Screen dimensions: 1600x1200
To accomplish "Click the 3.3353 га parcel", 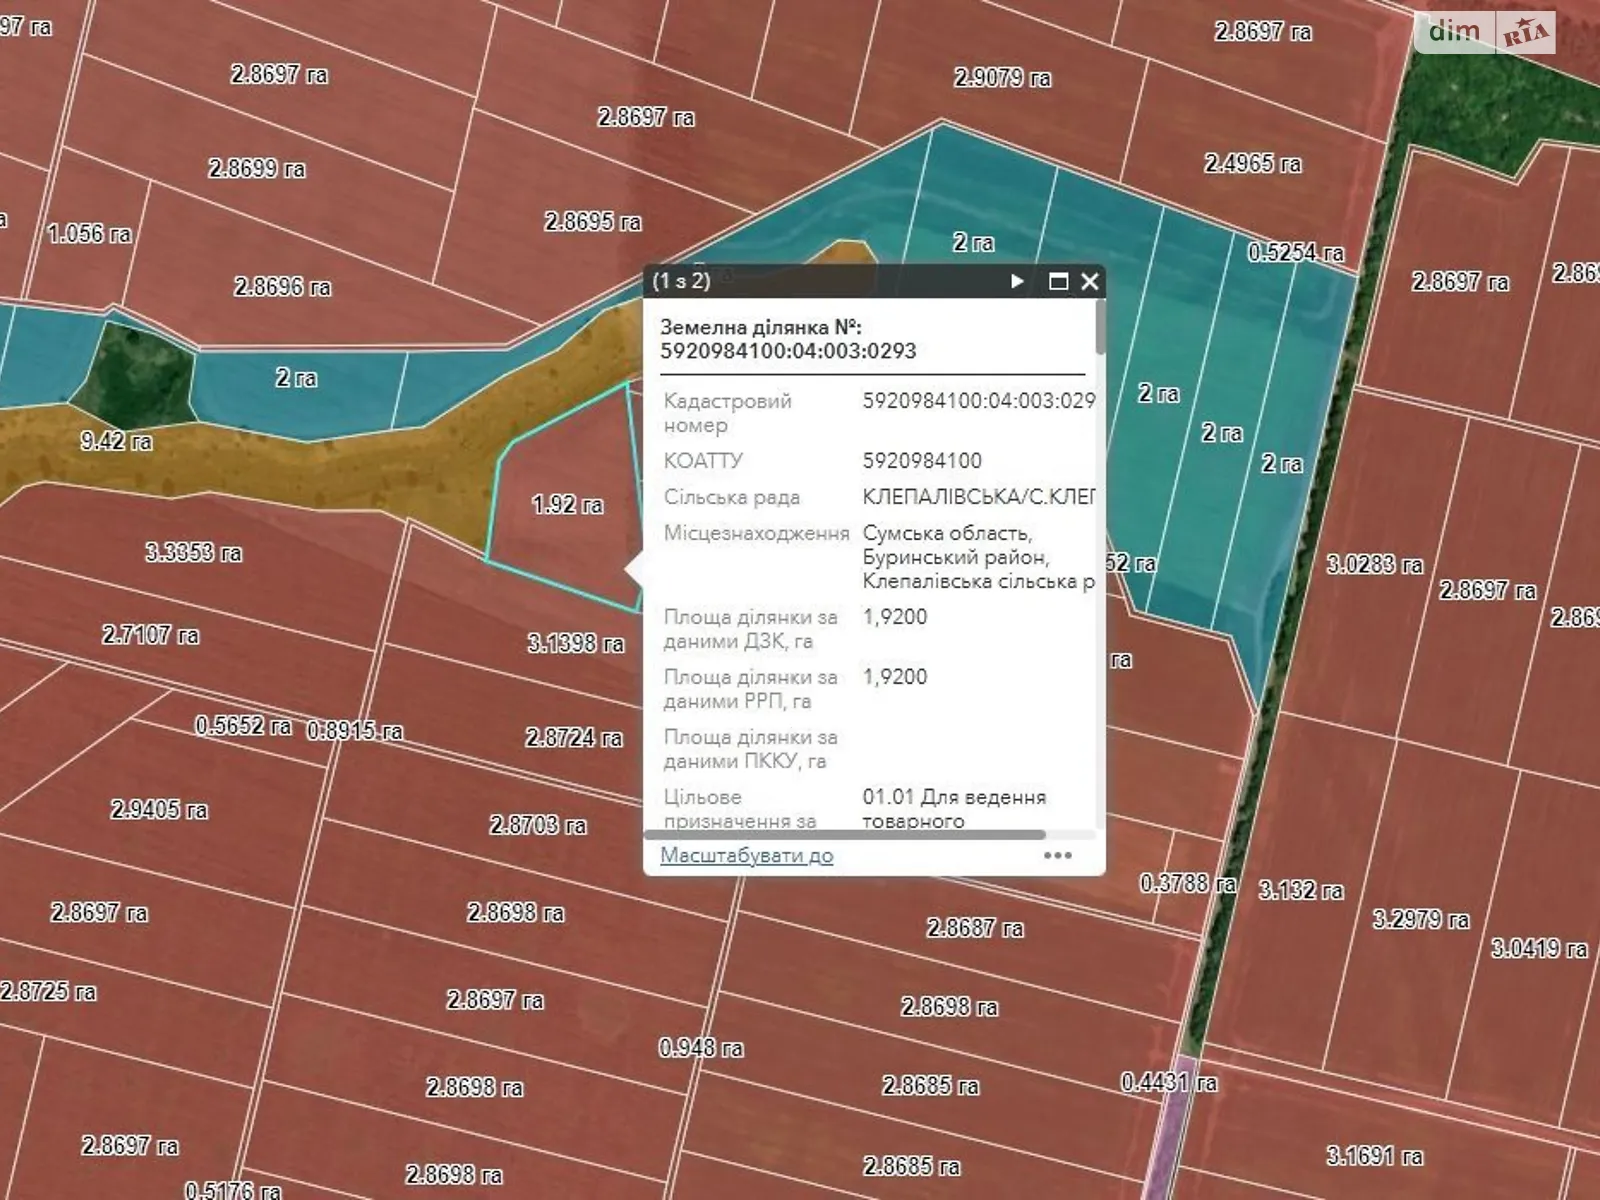I will tap(193, 553).
